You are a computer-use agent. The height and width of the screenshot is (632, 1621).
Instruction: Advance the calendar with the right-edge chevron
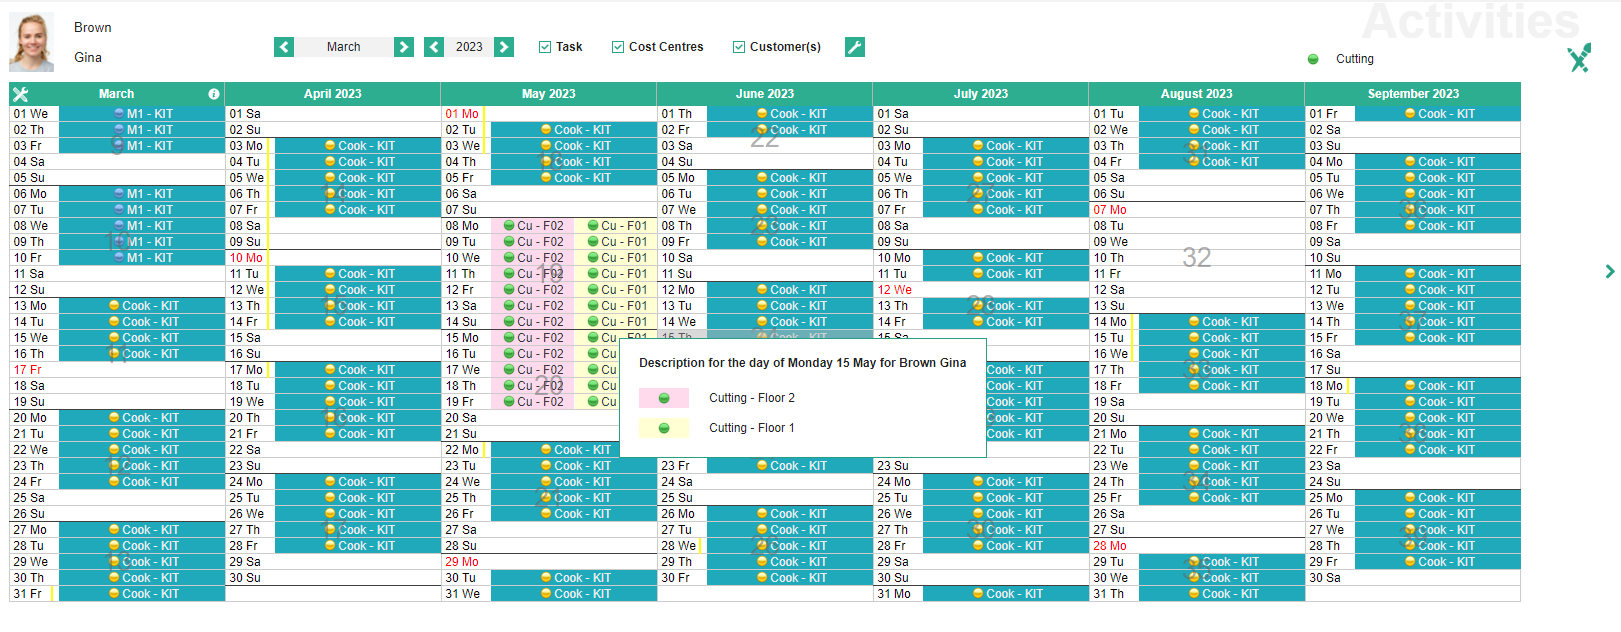pos(1610,271)
